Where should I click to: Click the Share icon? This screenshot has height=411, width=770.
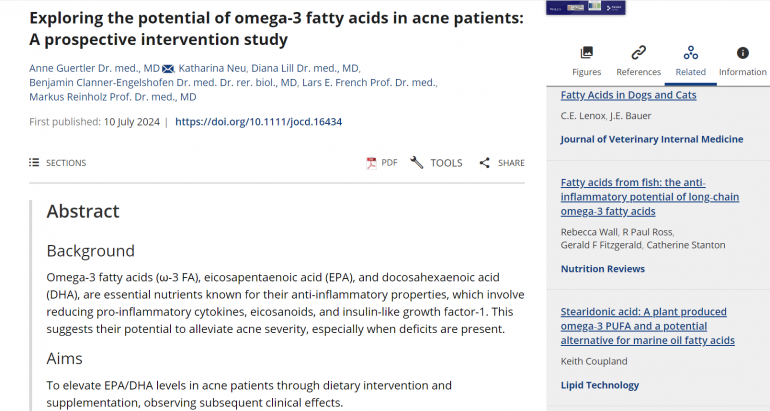(x=484, y=163)
